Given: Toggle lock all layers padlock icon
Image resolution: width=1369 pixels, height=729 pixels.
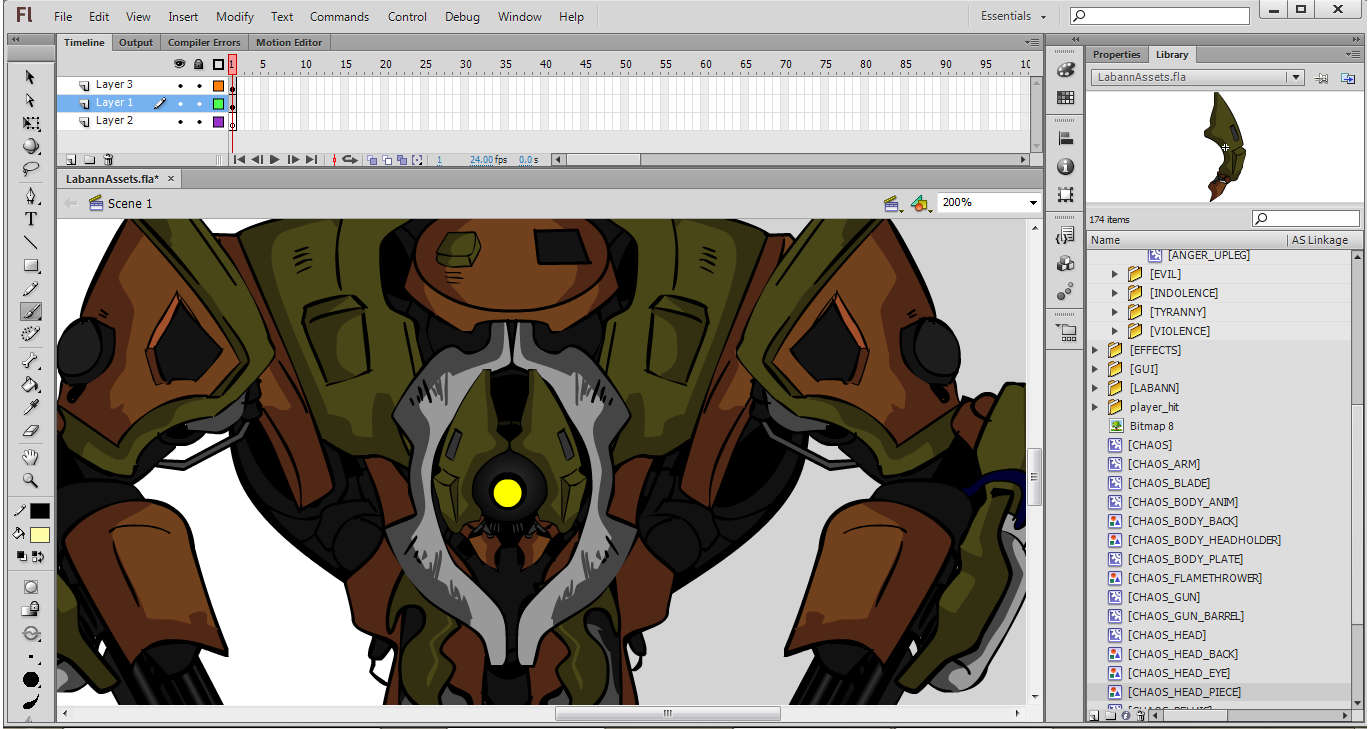Looking at the screenshot, I should coord(199,64).
